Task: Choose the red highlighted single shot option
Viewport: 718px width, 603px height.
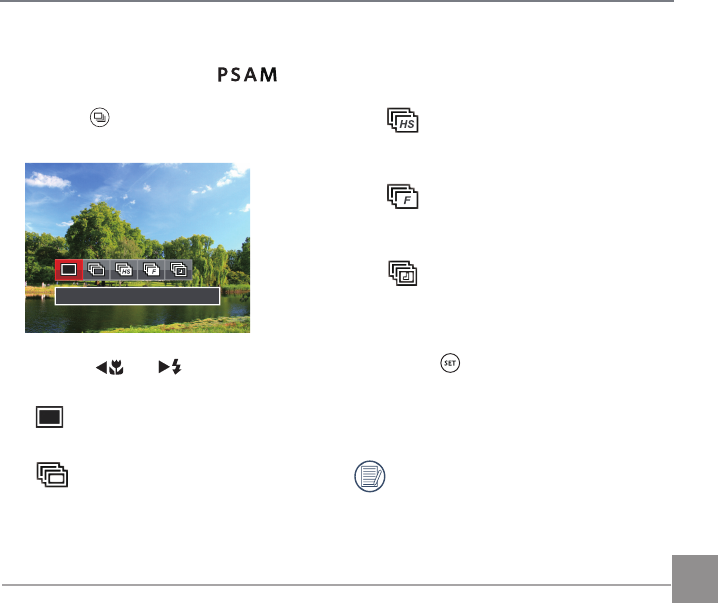Action: click(69, 270)
